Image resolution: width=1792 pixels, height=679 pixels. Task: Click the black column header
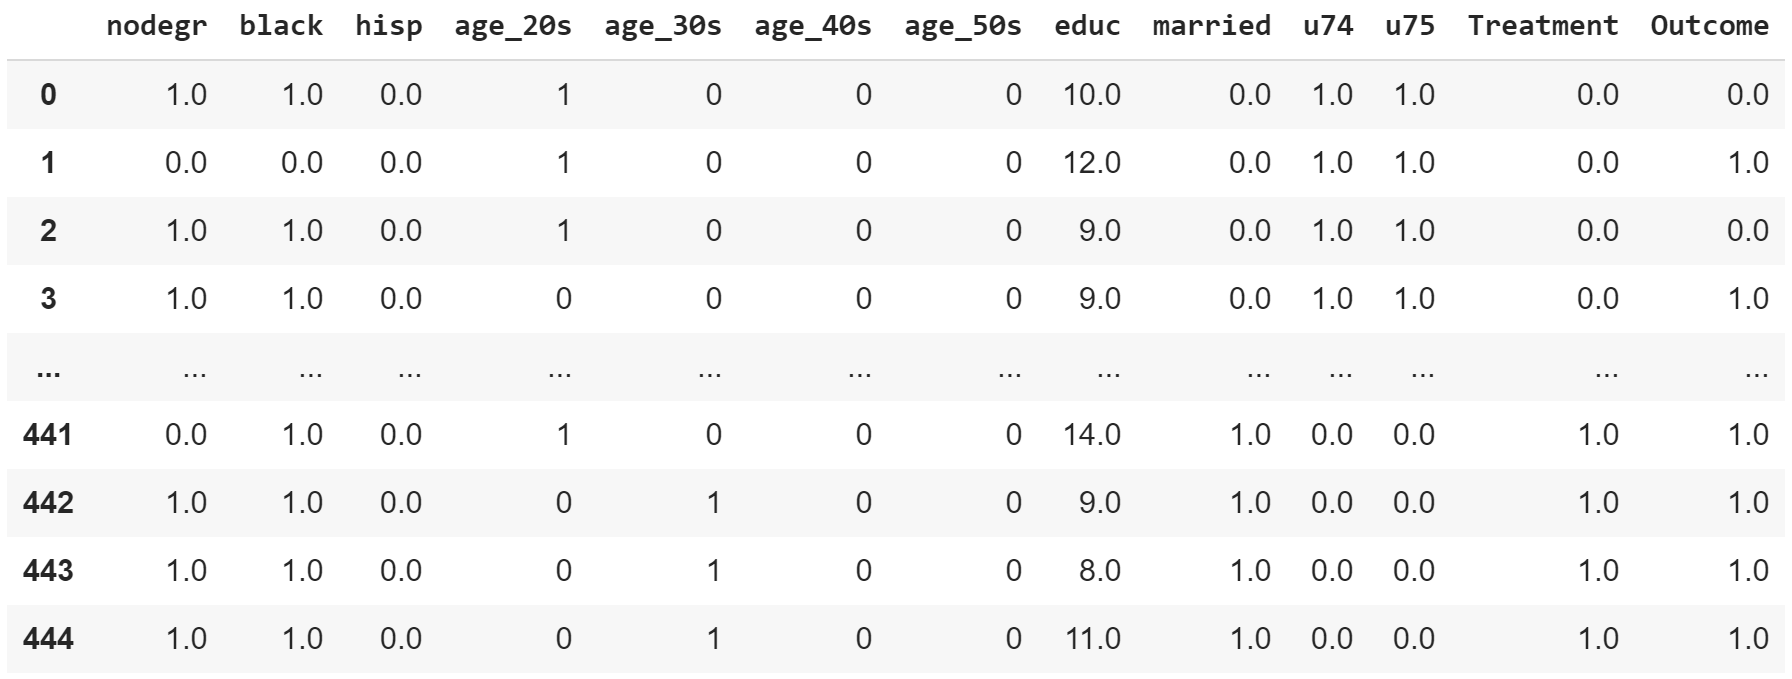281,26
